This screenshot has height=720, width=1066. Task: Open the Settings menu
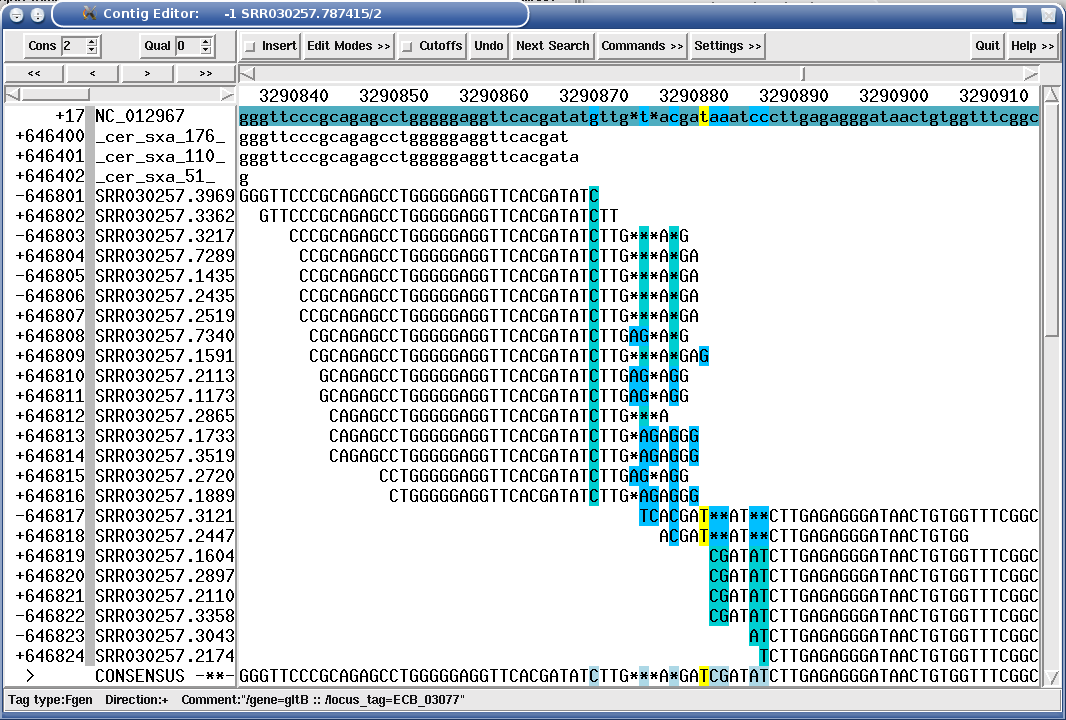point(727,46)
